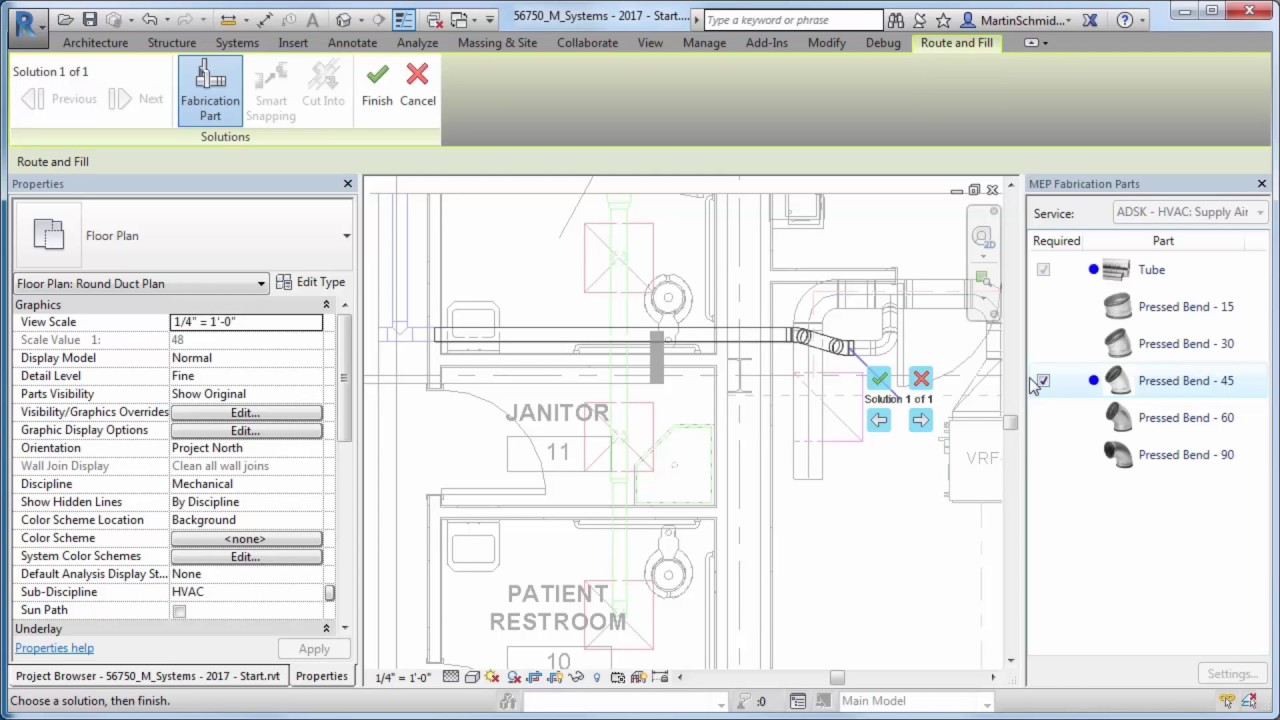Toggle Sun Path icon in the view control bar
This screenshot has height=720, width=1280.
pos(492,677)
